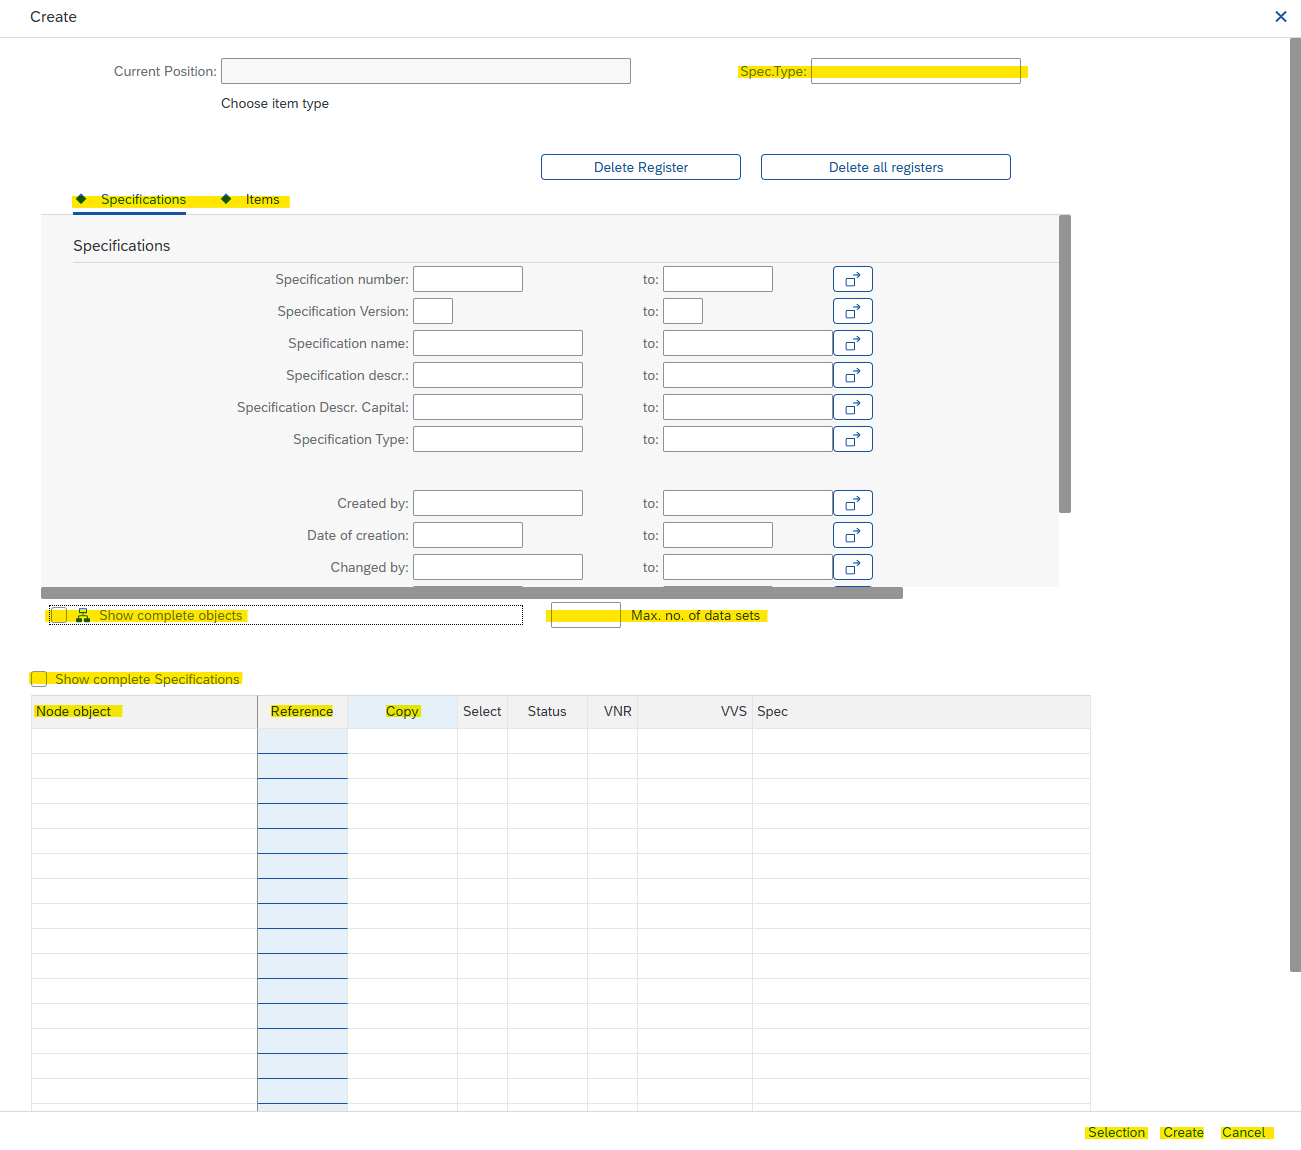Image resolution: width=1301 pixels, height=1150 pixels.
Task: Switch to the Items tab
Action: [x=262, y=200]
